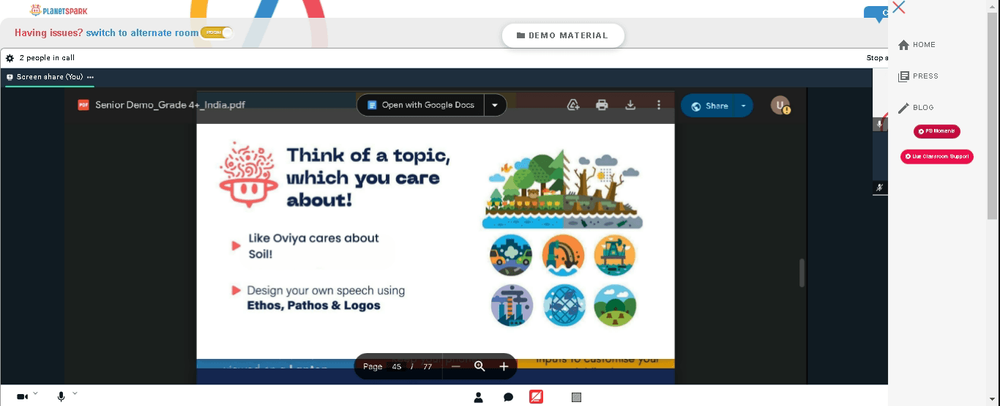Toggle the alternate room switch
This screenshot has height=406, width=1000.
coord(217,33)
